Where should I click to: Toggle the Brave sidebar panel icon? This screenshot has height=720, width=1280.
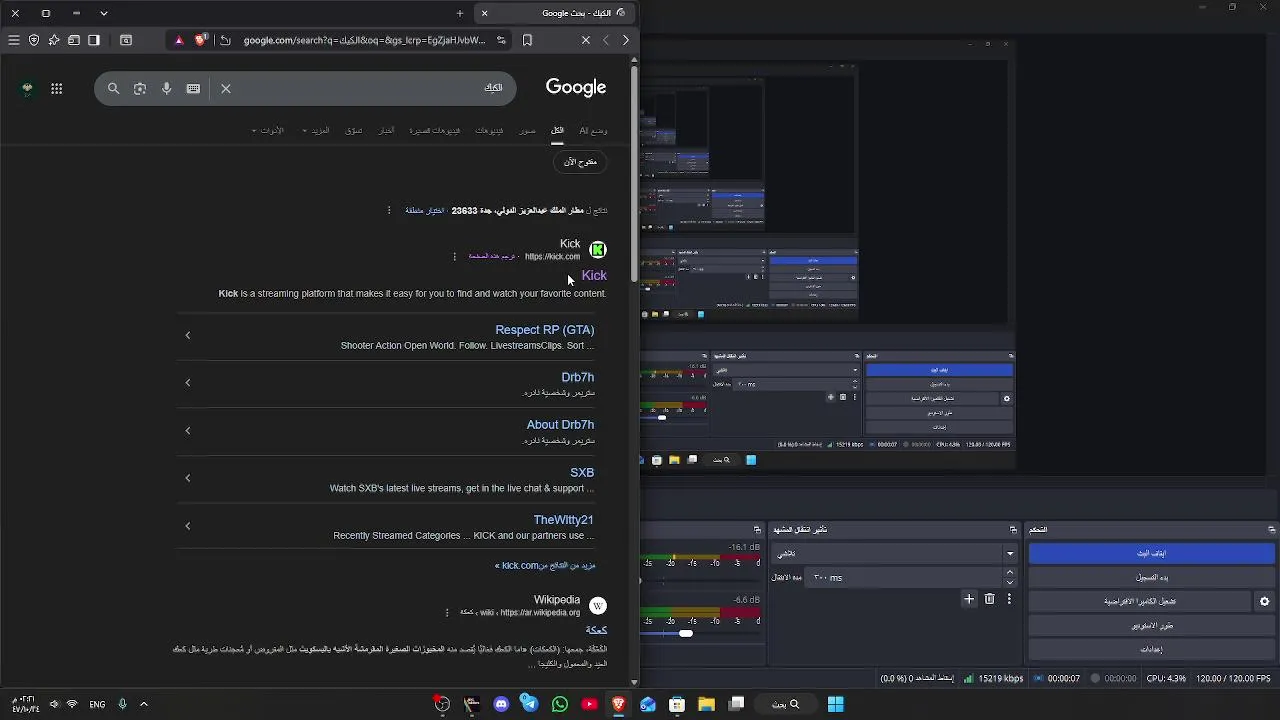(94, 40)
